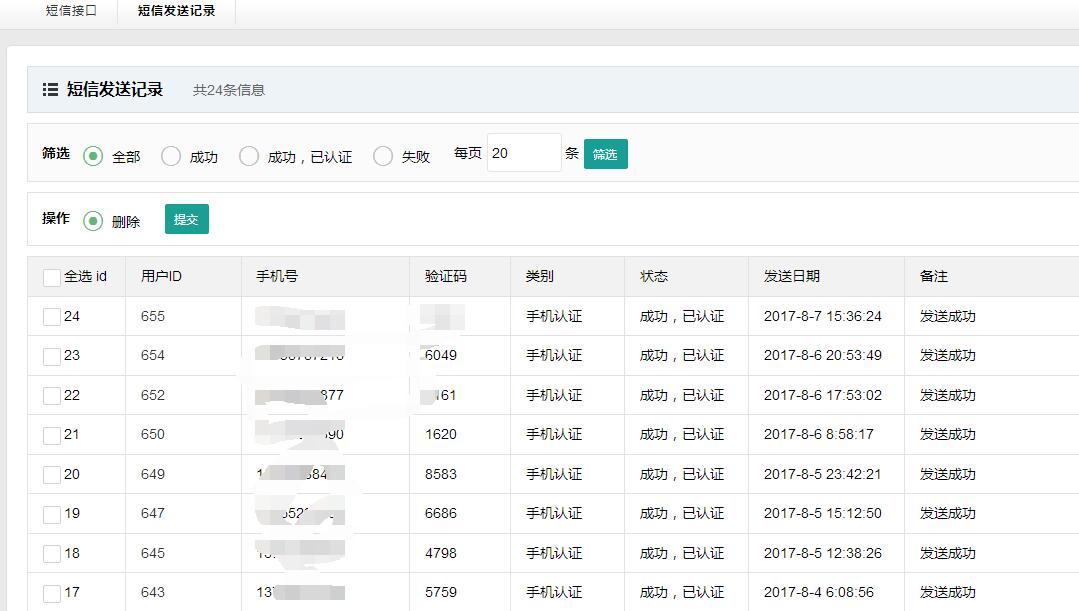Tick the 全选 select-all checkbox
This screenshot has width=1079, height=611.
tap(52, 278)
